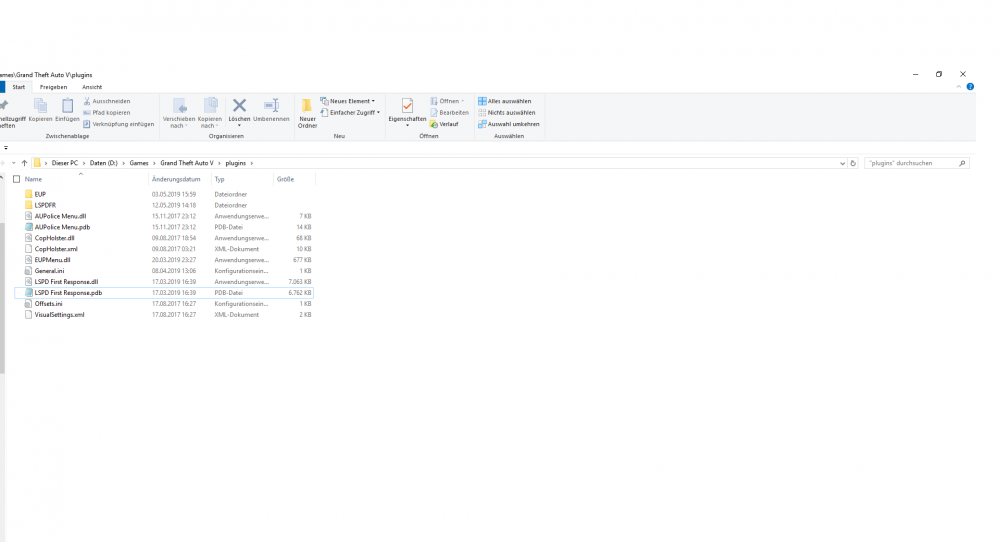Click the Bearbeiten command
The image size is (1000, 542).
(x=450, y=112)
